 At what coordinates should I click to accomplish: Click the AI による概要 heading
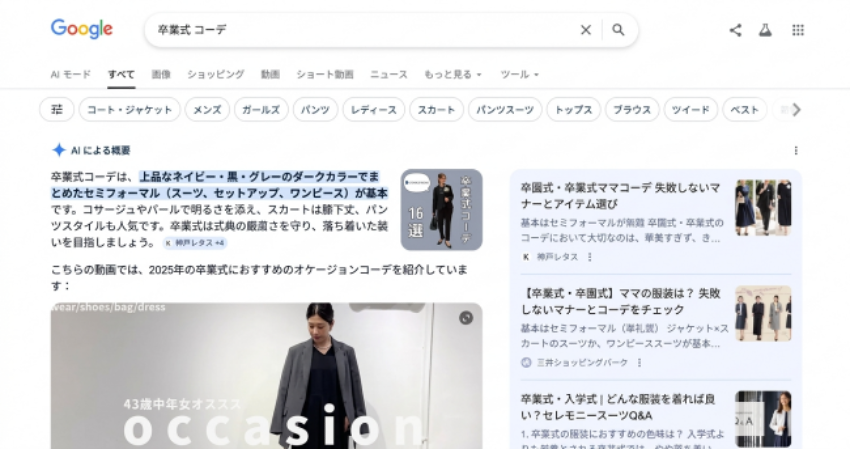pyautogui.click(x=101, y=150)
